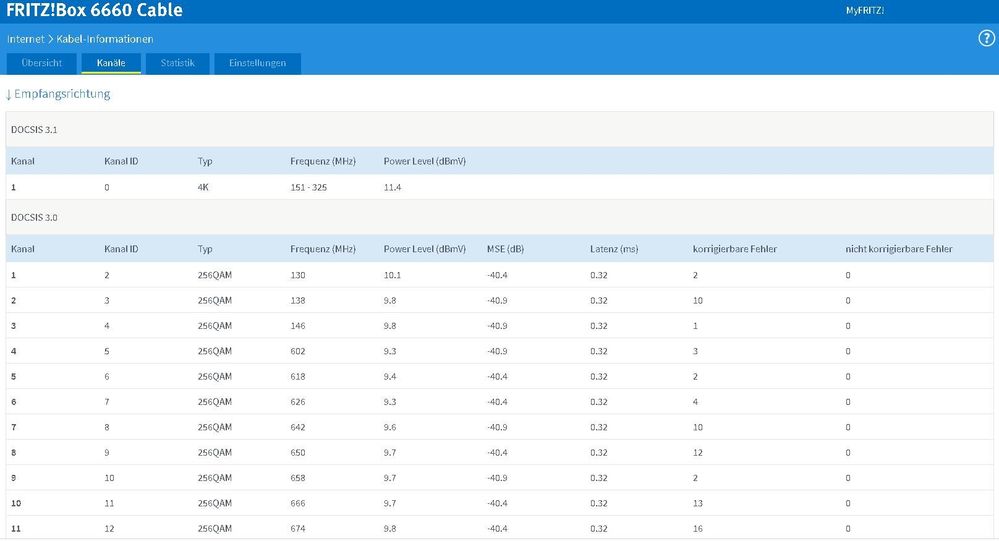Open the Statistik tab
Image resolution: width=999 pixels, height=541 pixels.
(x=178, y=63)
